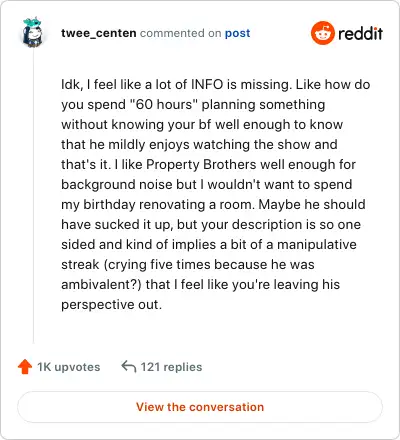Click the word "ambivalent?)" in the comment
Viewport: 400px width, 440px height.
pyautogui.click(x=101, y=284)
